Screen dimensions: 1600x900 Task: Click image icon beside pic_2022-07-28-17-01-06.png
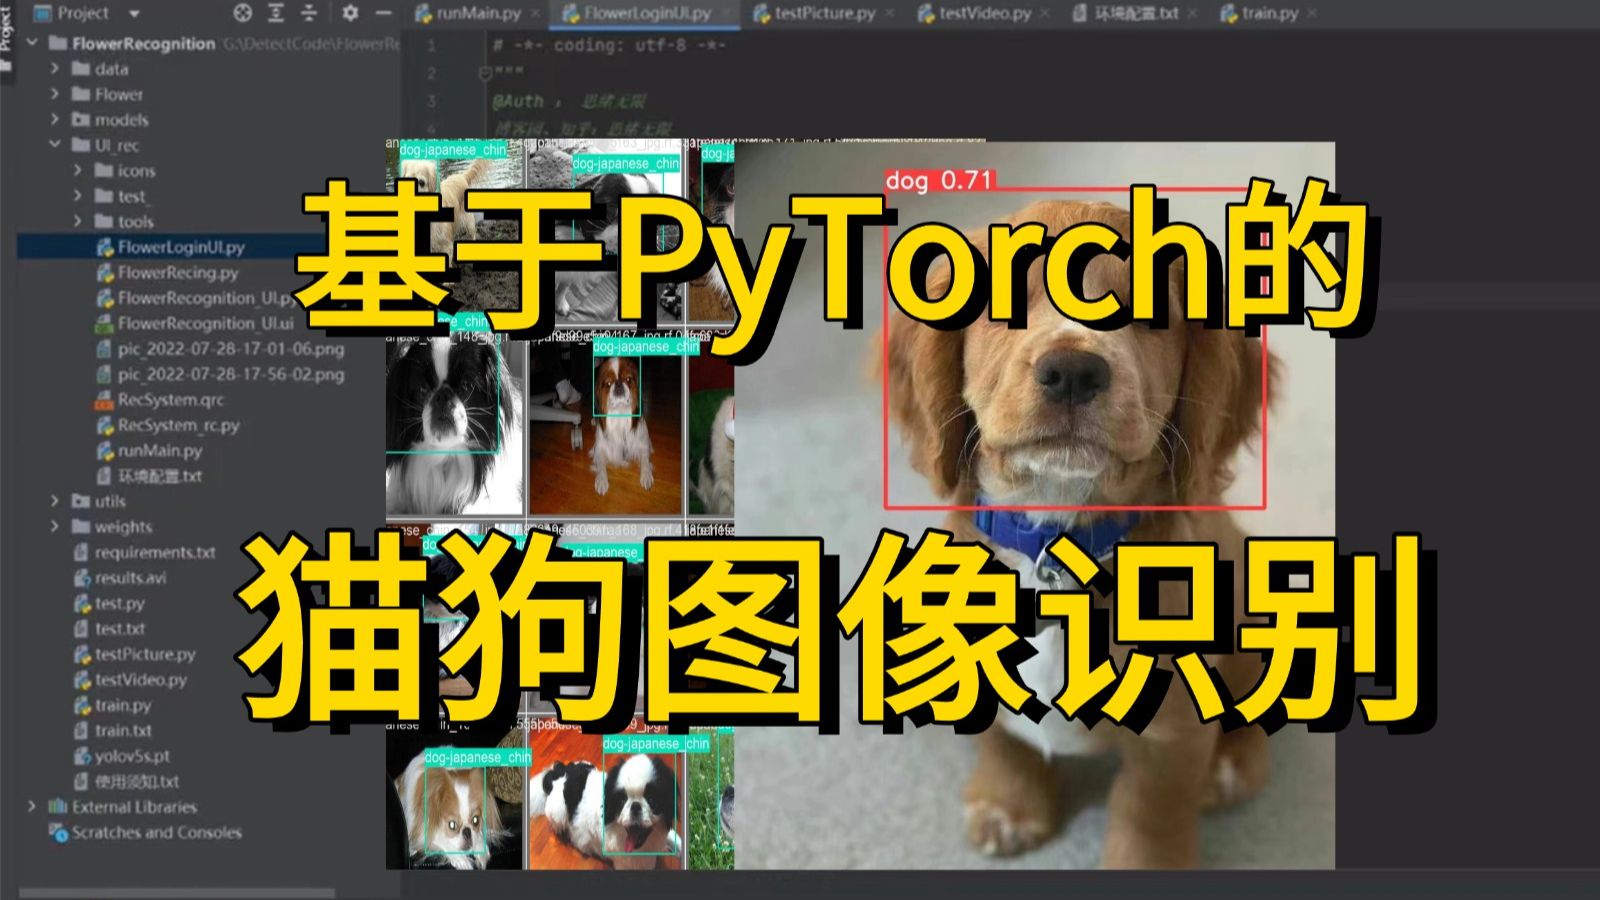(104, 349)
